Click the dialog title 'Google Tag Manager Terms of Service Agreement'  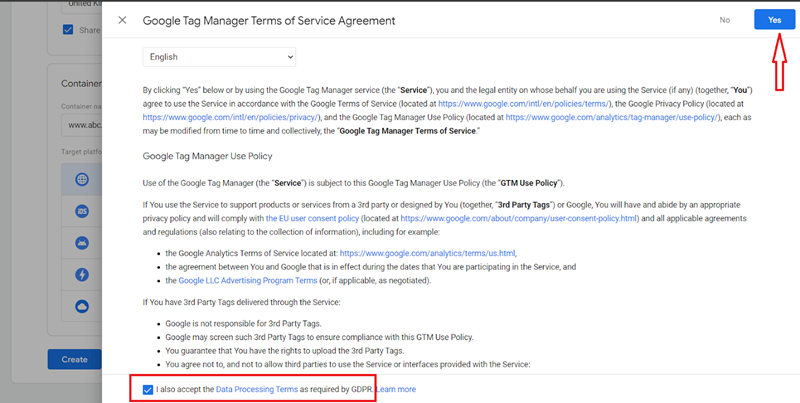(269, 21)
